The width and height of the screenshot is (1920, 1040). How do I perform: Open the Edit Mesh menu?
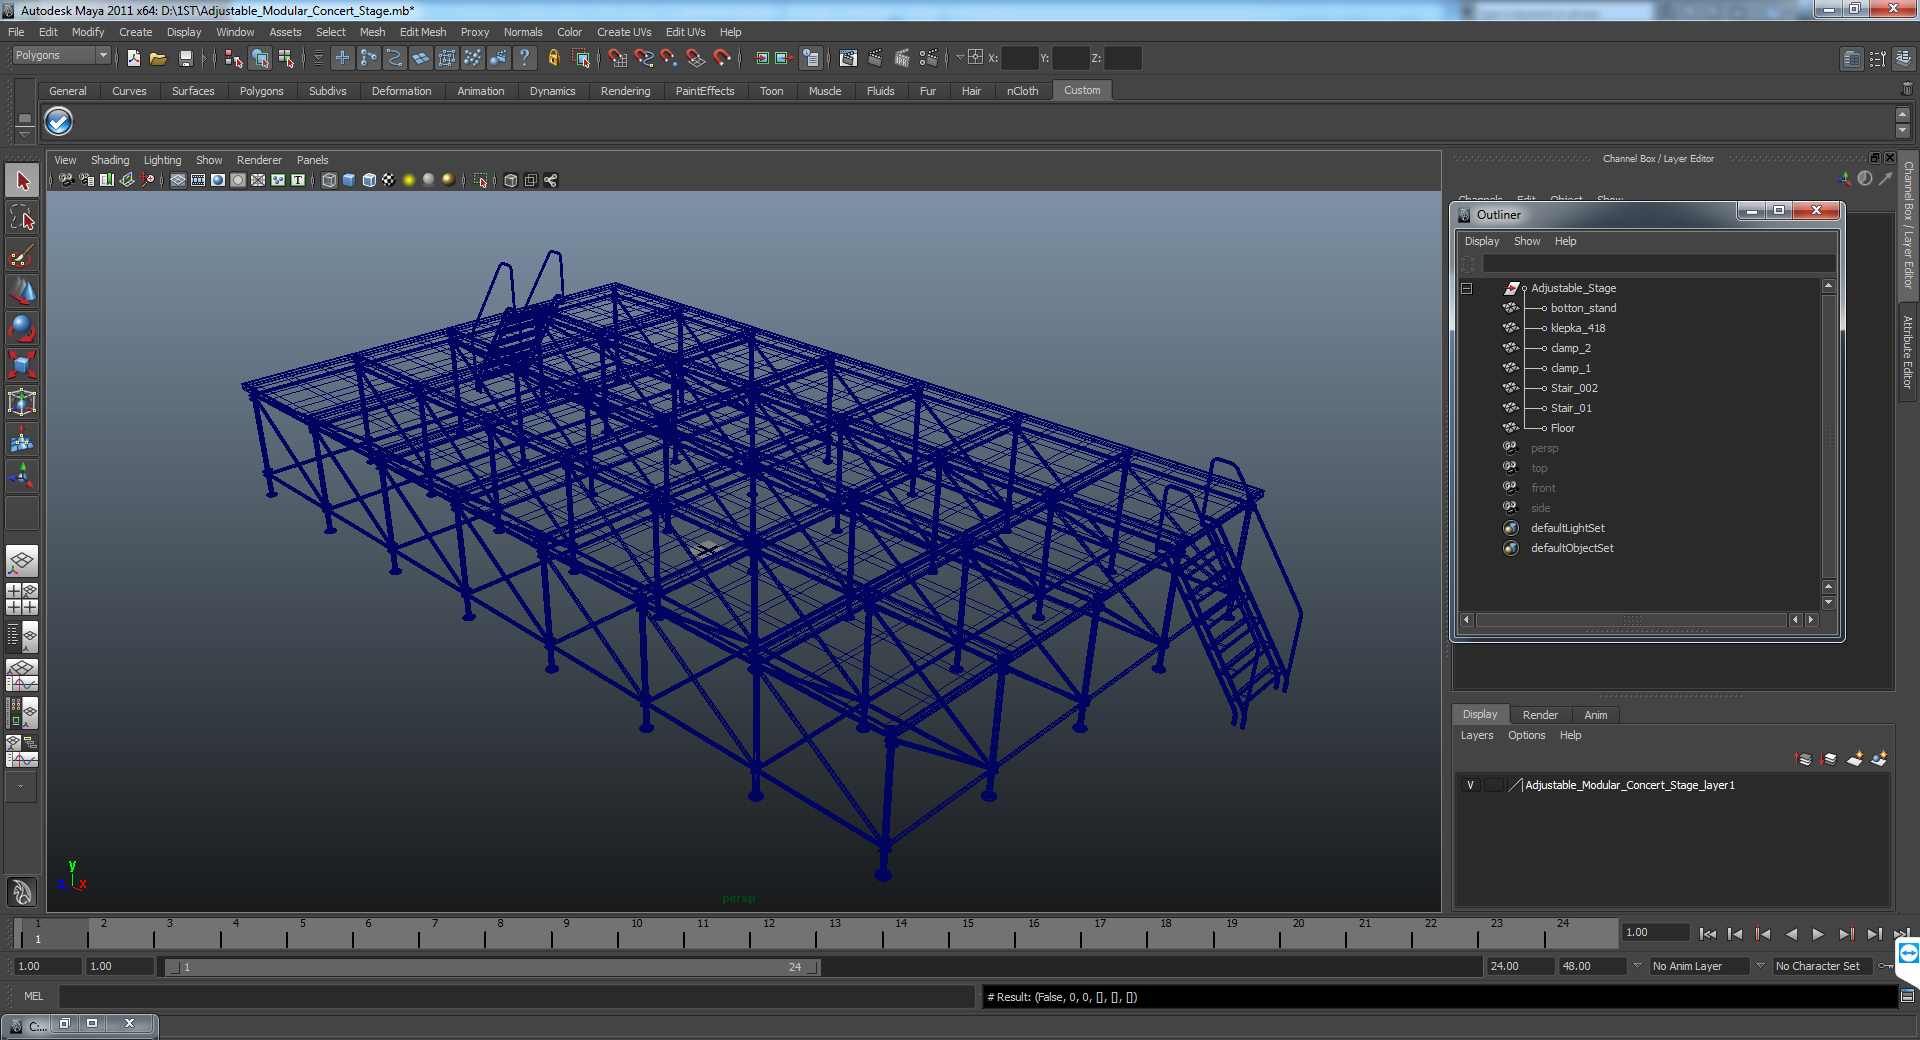tap(423, 32)
